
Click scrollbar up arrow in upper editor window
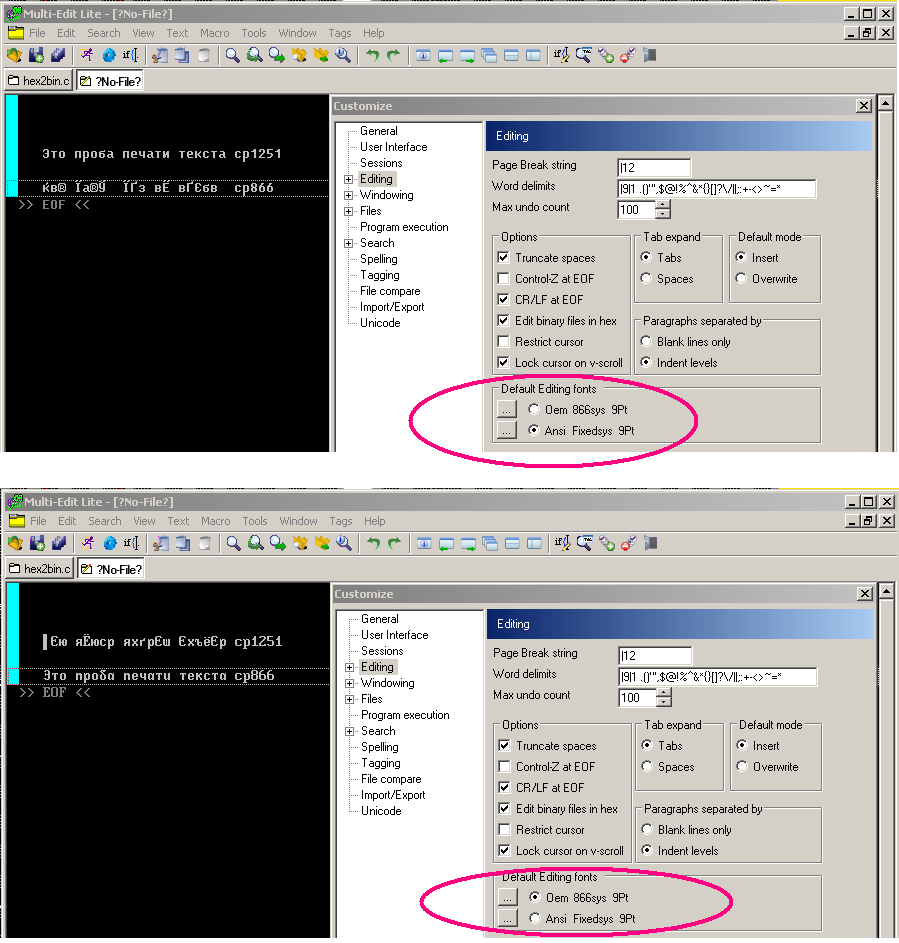point(885,104)
